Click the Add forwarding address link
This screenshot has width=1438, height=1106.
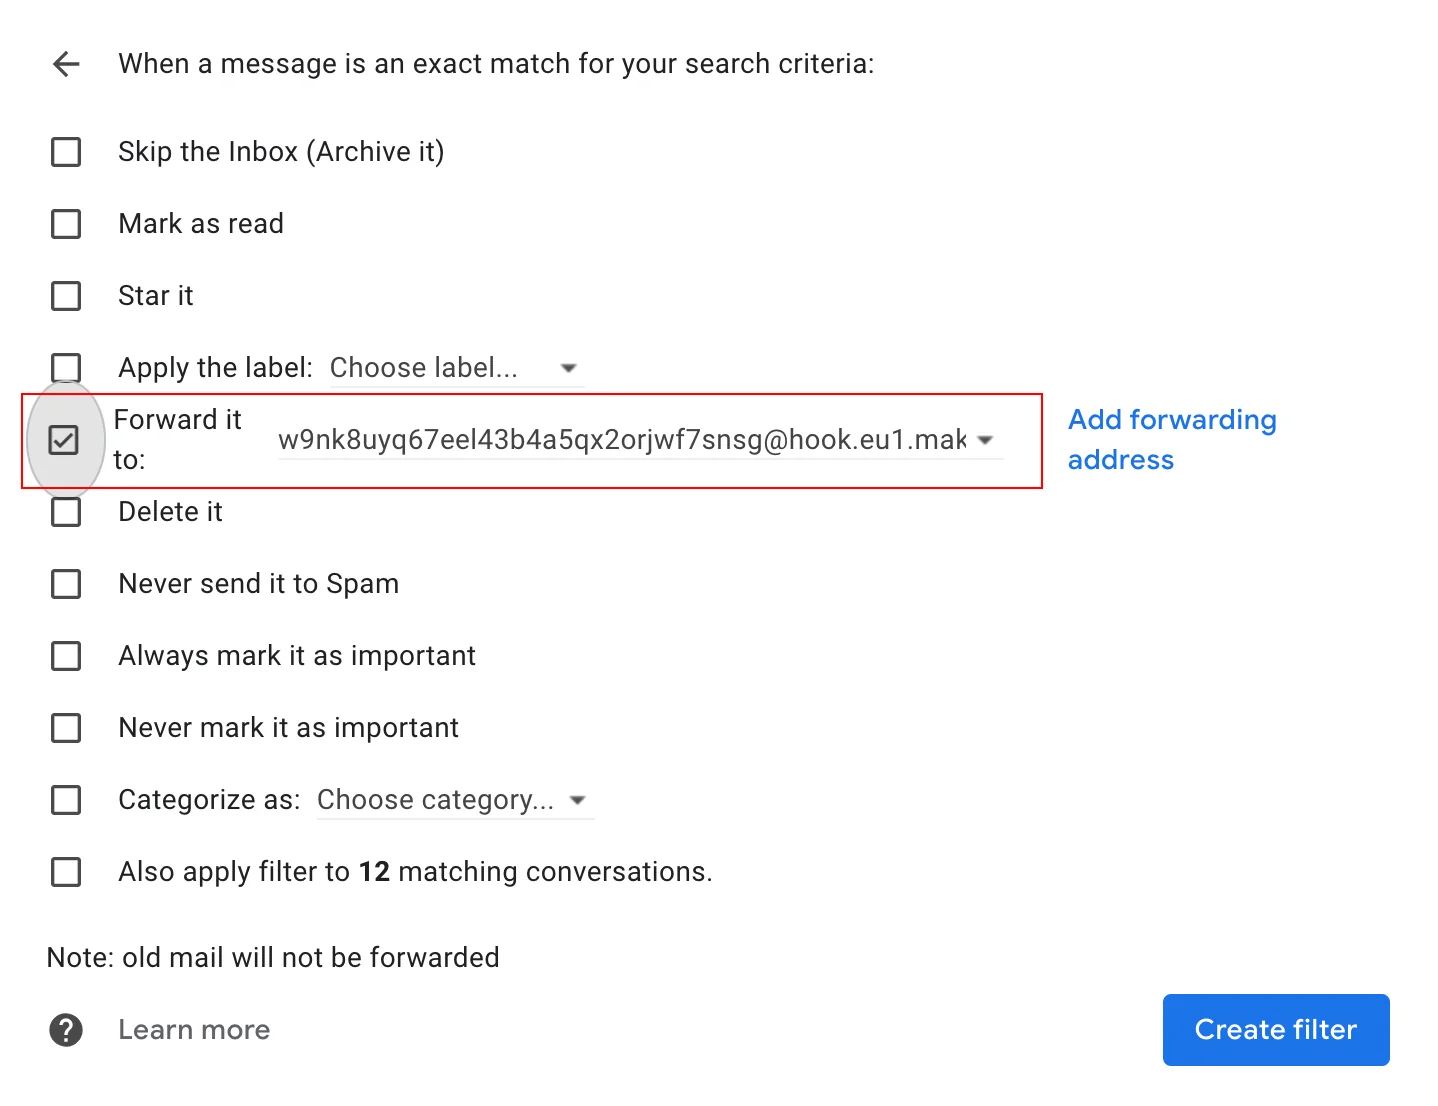click(1172, 440)
